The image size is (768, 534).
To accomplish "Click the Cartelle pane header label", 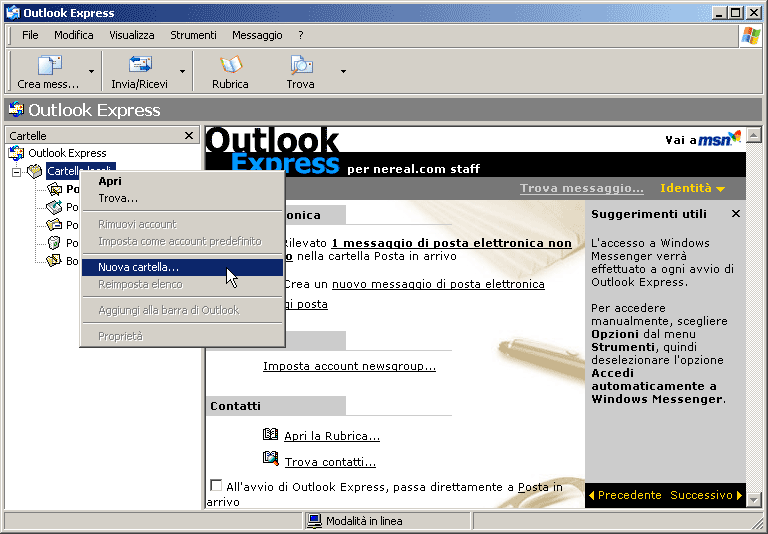I will point(28,136).
